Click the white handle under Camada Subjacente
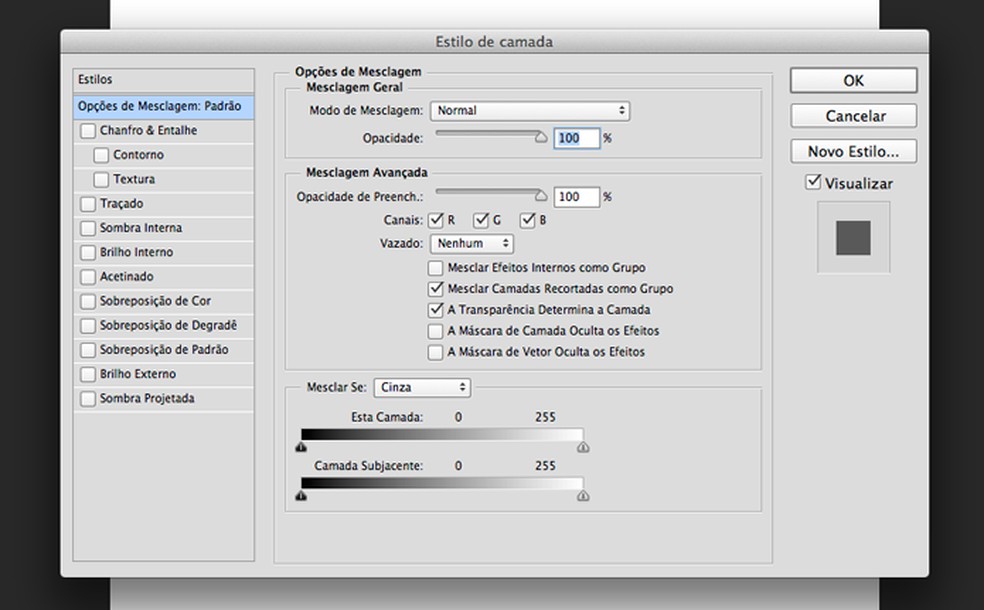Viewport: 984px width, 610px height. 583,496
